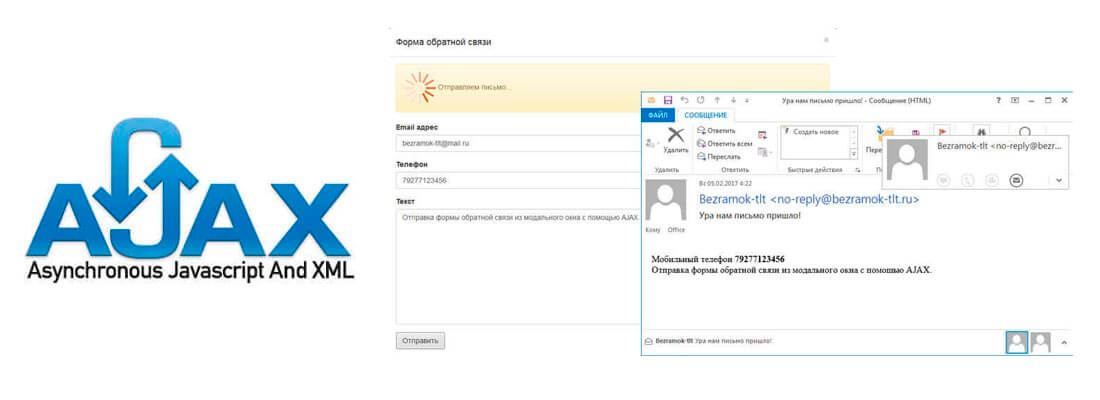Minimize the Outlook message window
This screenshot has height=400, width=1100.
1031,100
